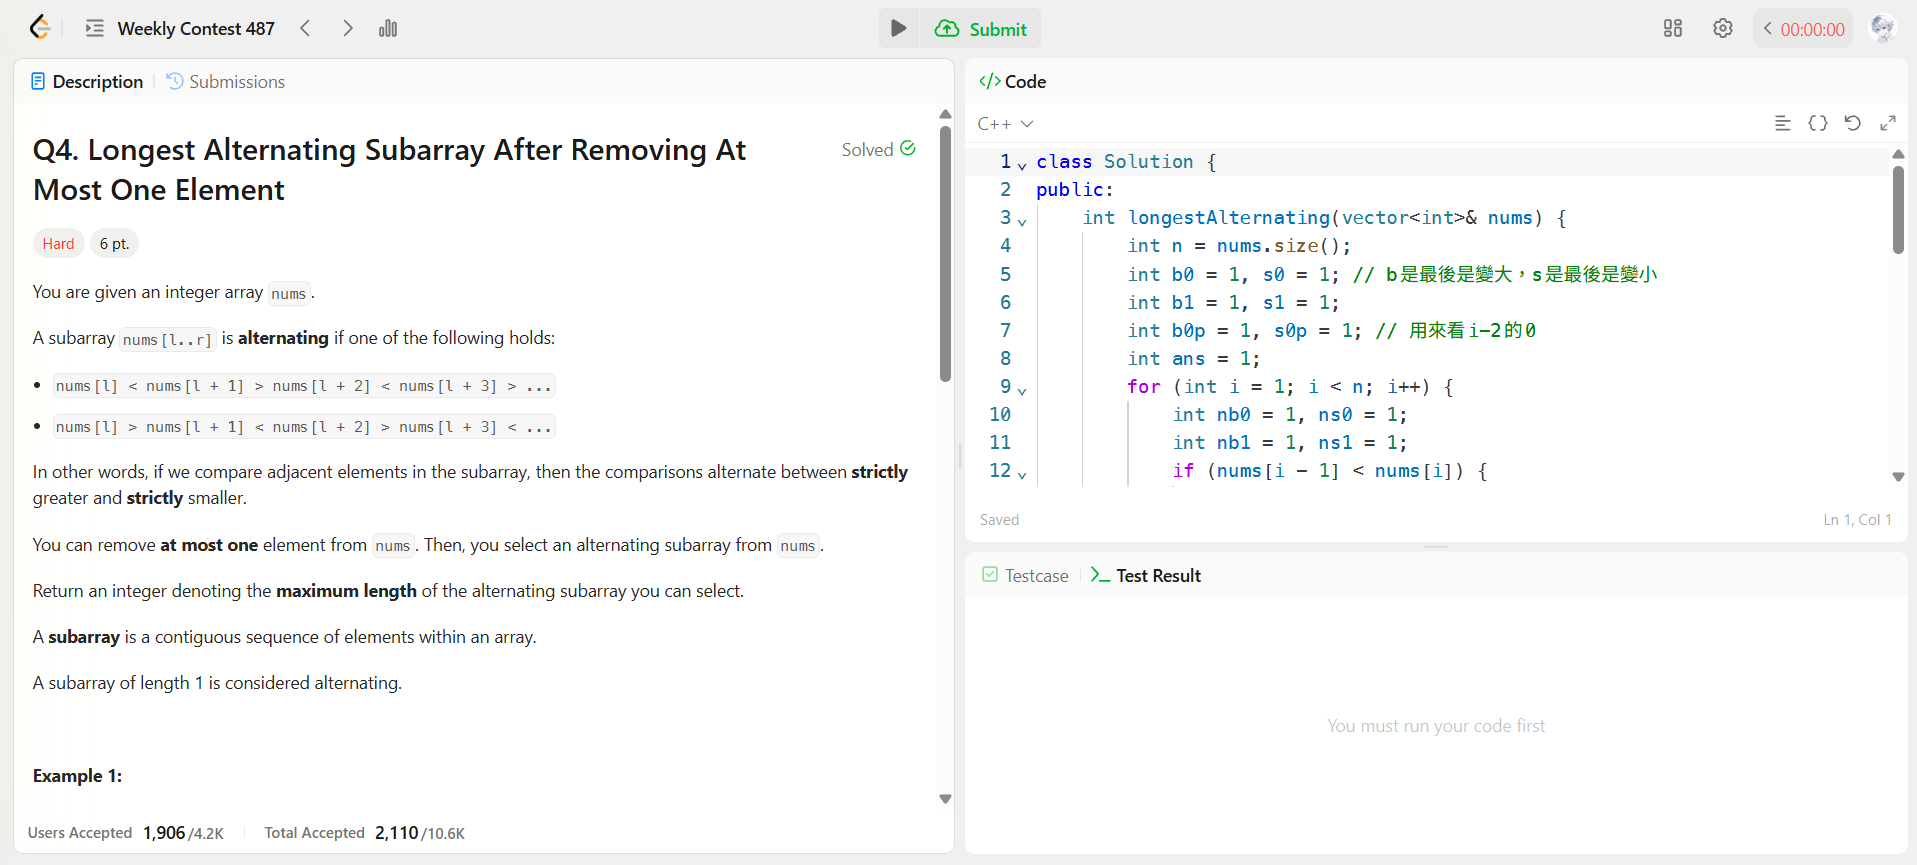The image size is (1917, 865).
Task: Open the settings gear
Action: pyautogui.click(x=1722, y=29)
